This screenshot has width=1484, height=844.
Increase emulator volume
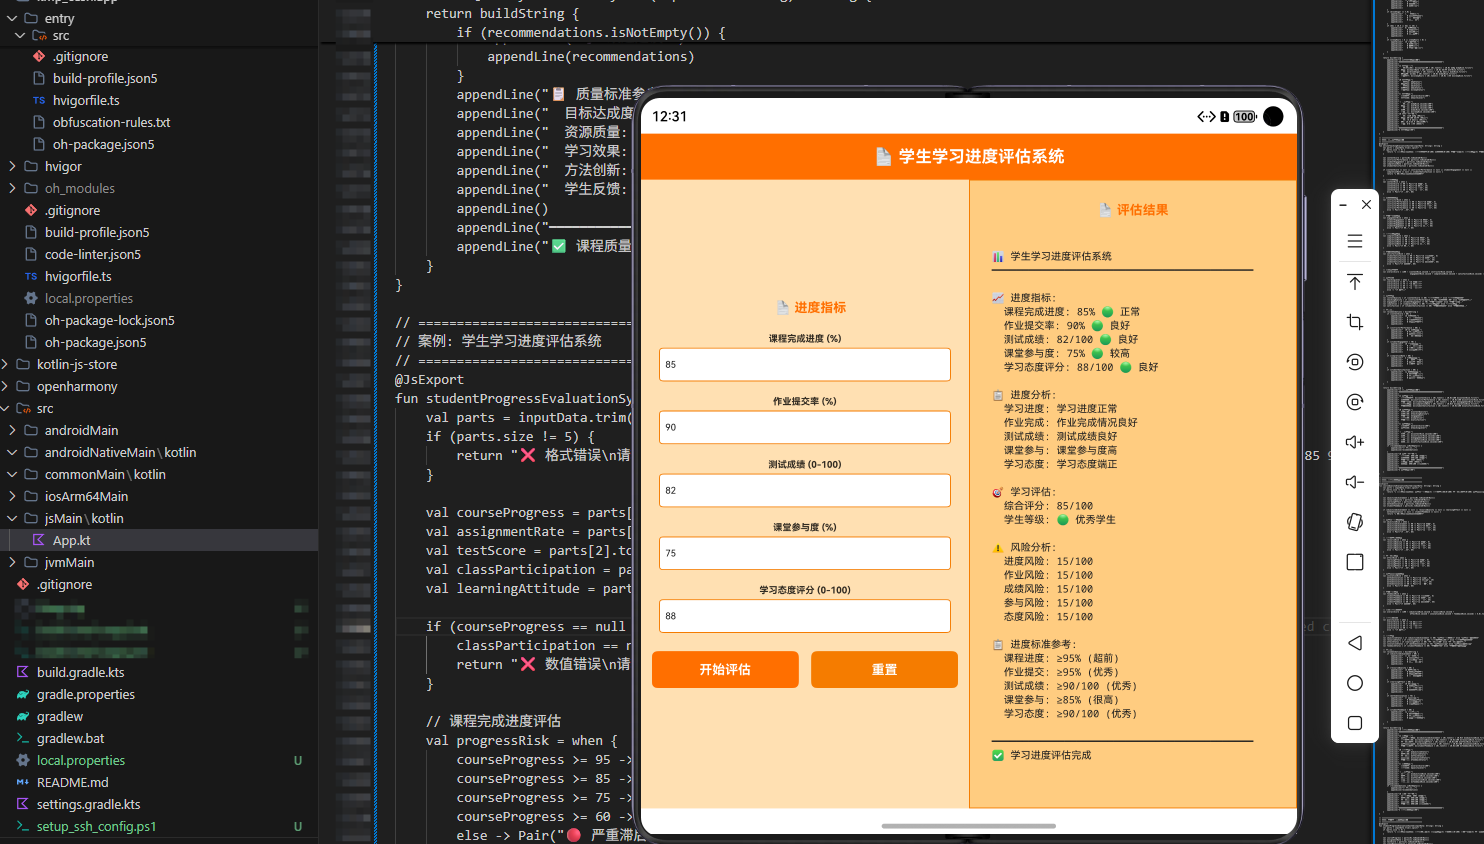coord(1355,442)
